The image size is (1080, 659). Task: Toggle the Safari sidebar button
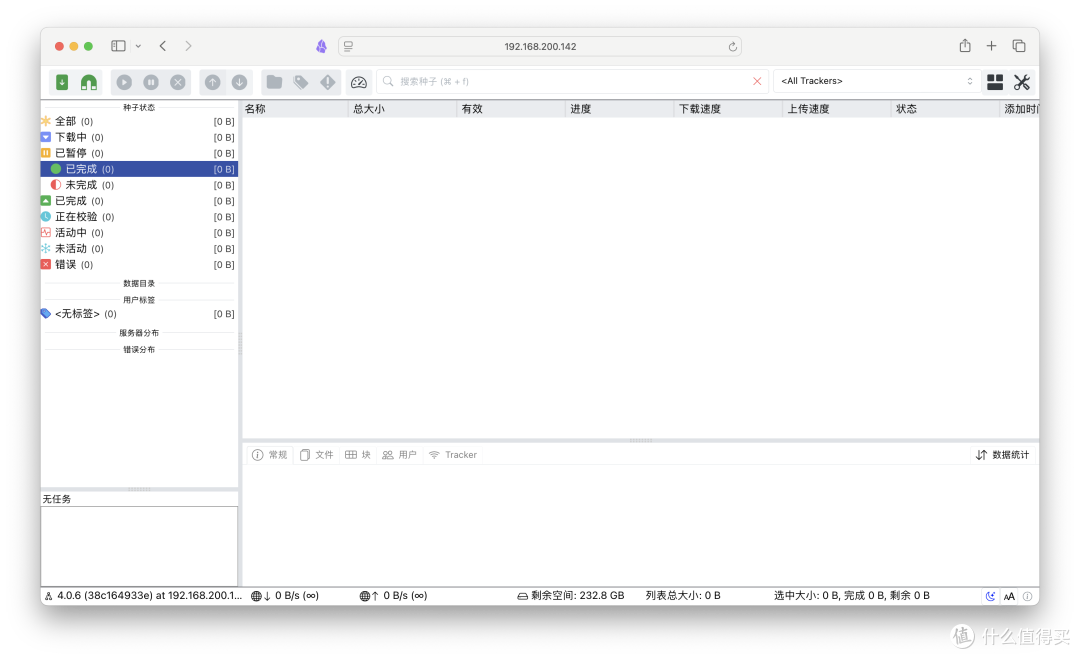point(118,46)
